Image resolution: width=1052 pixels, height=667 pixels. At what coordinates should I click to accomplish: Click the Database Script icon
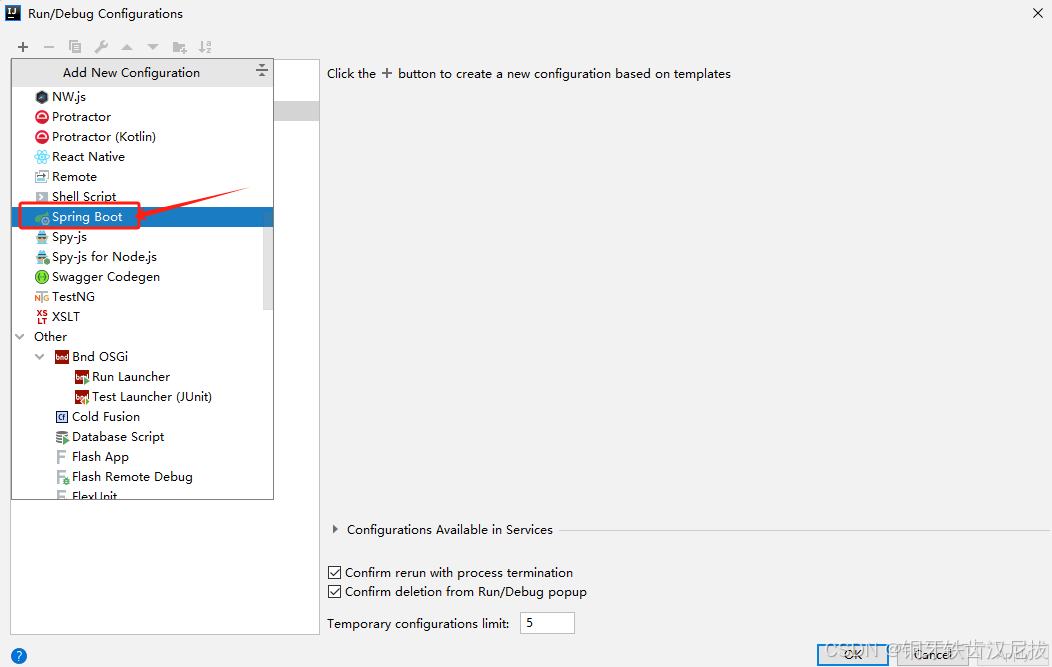(x=62, y=438)
